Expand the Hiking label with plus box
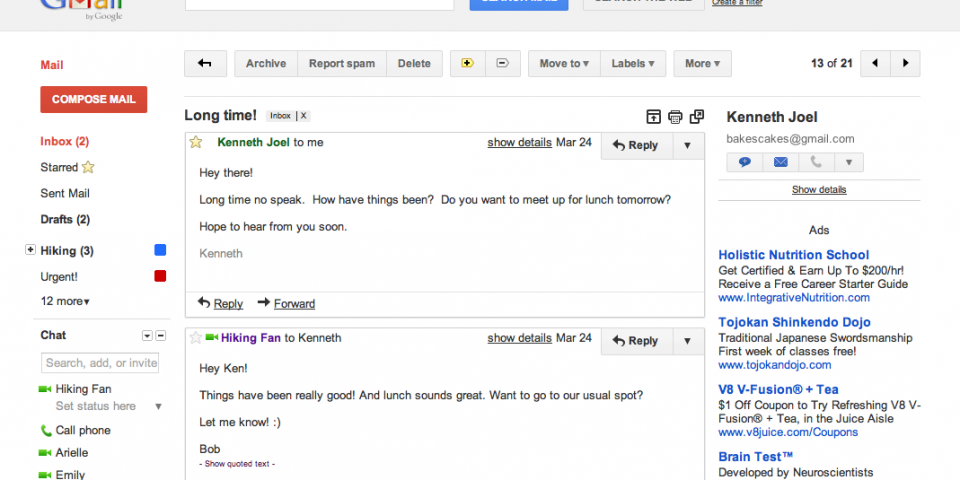 pyautogui.click(x=30, y=250)
